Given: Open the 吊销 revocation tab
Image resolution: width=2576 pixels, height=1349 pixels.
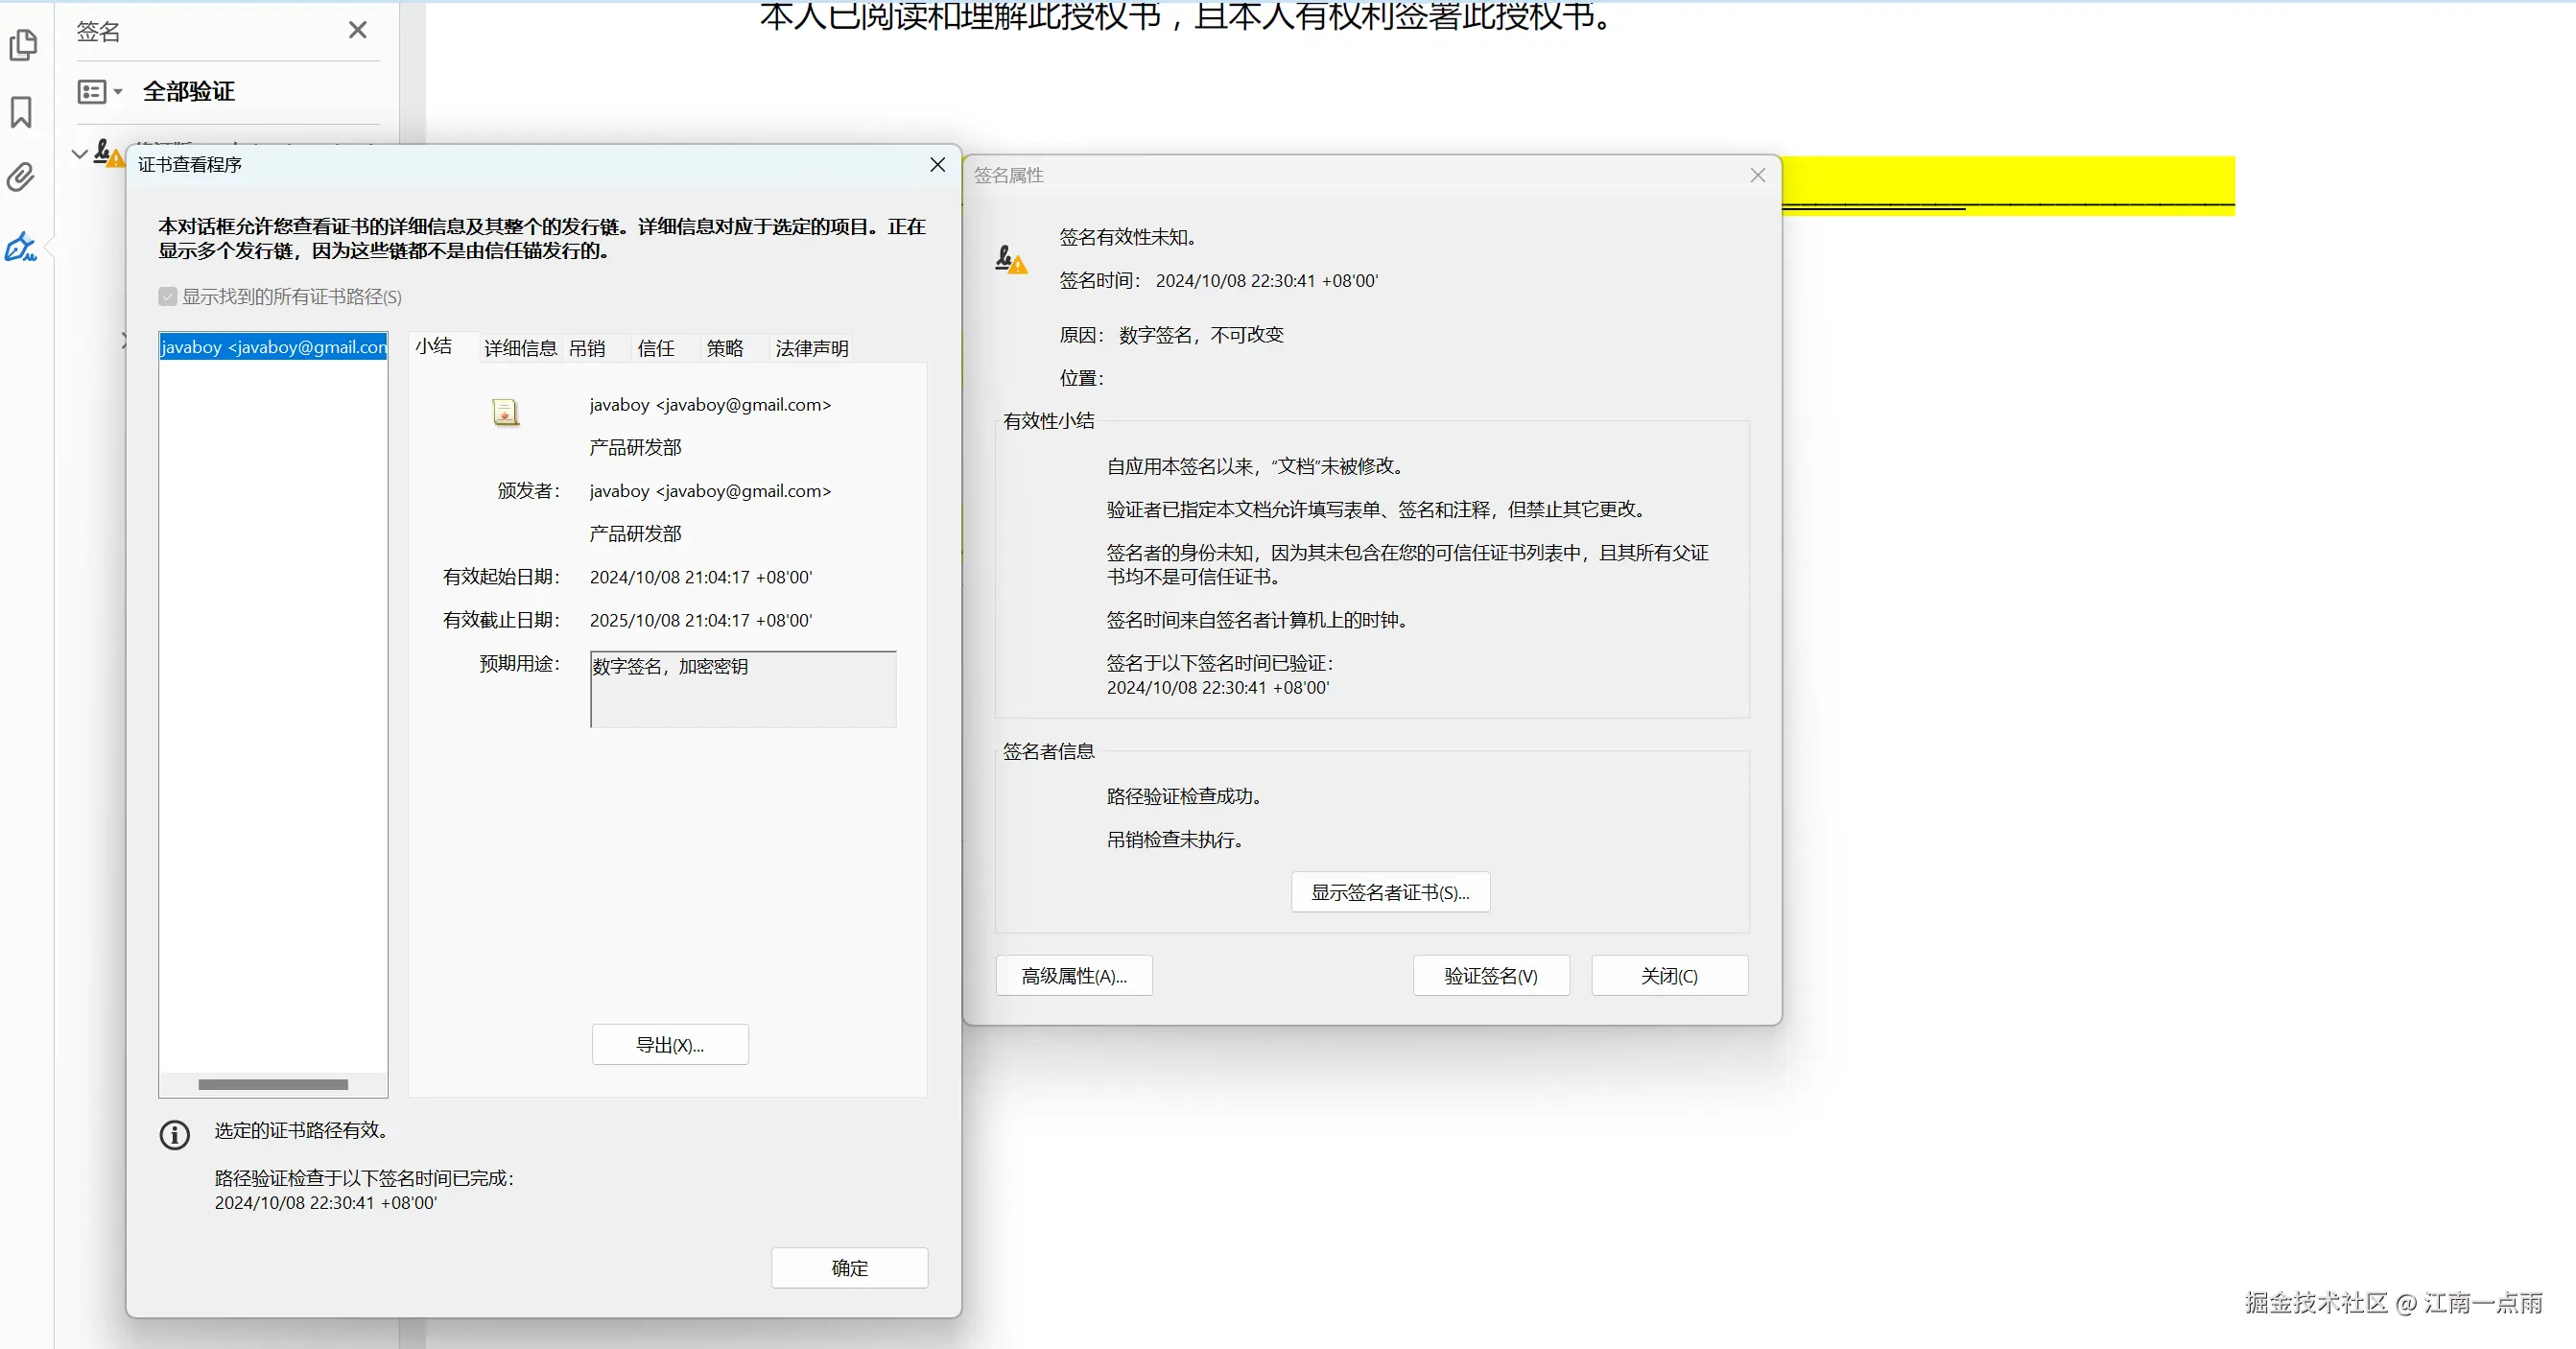Looking at the screenshot, I should pyautogui.click(x=587, y=348).
